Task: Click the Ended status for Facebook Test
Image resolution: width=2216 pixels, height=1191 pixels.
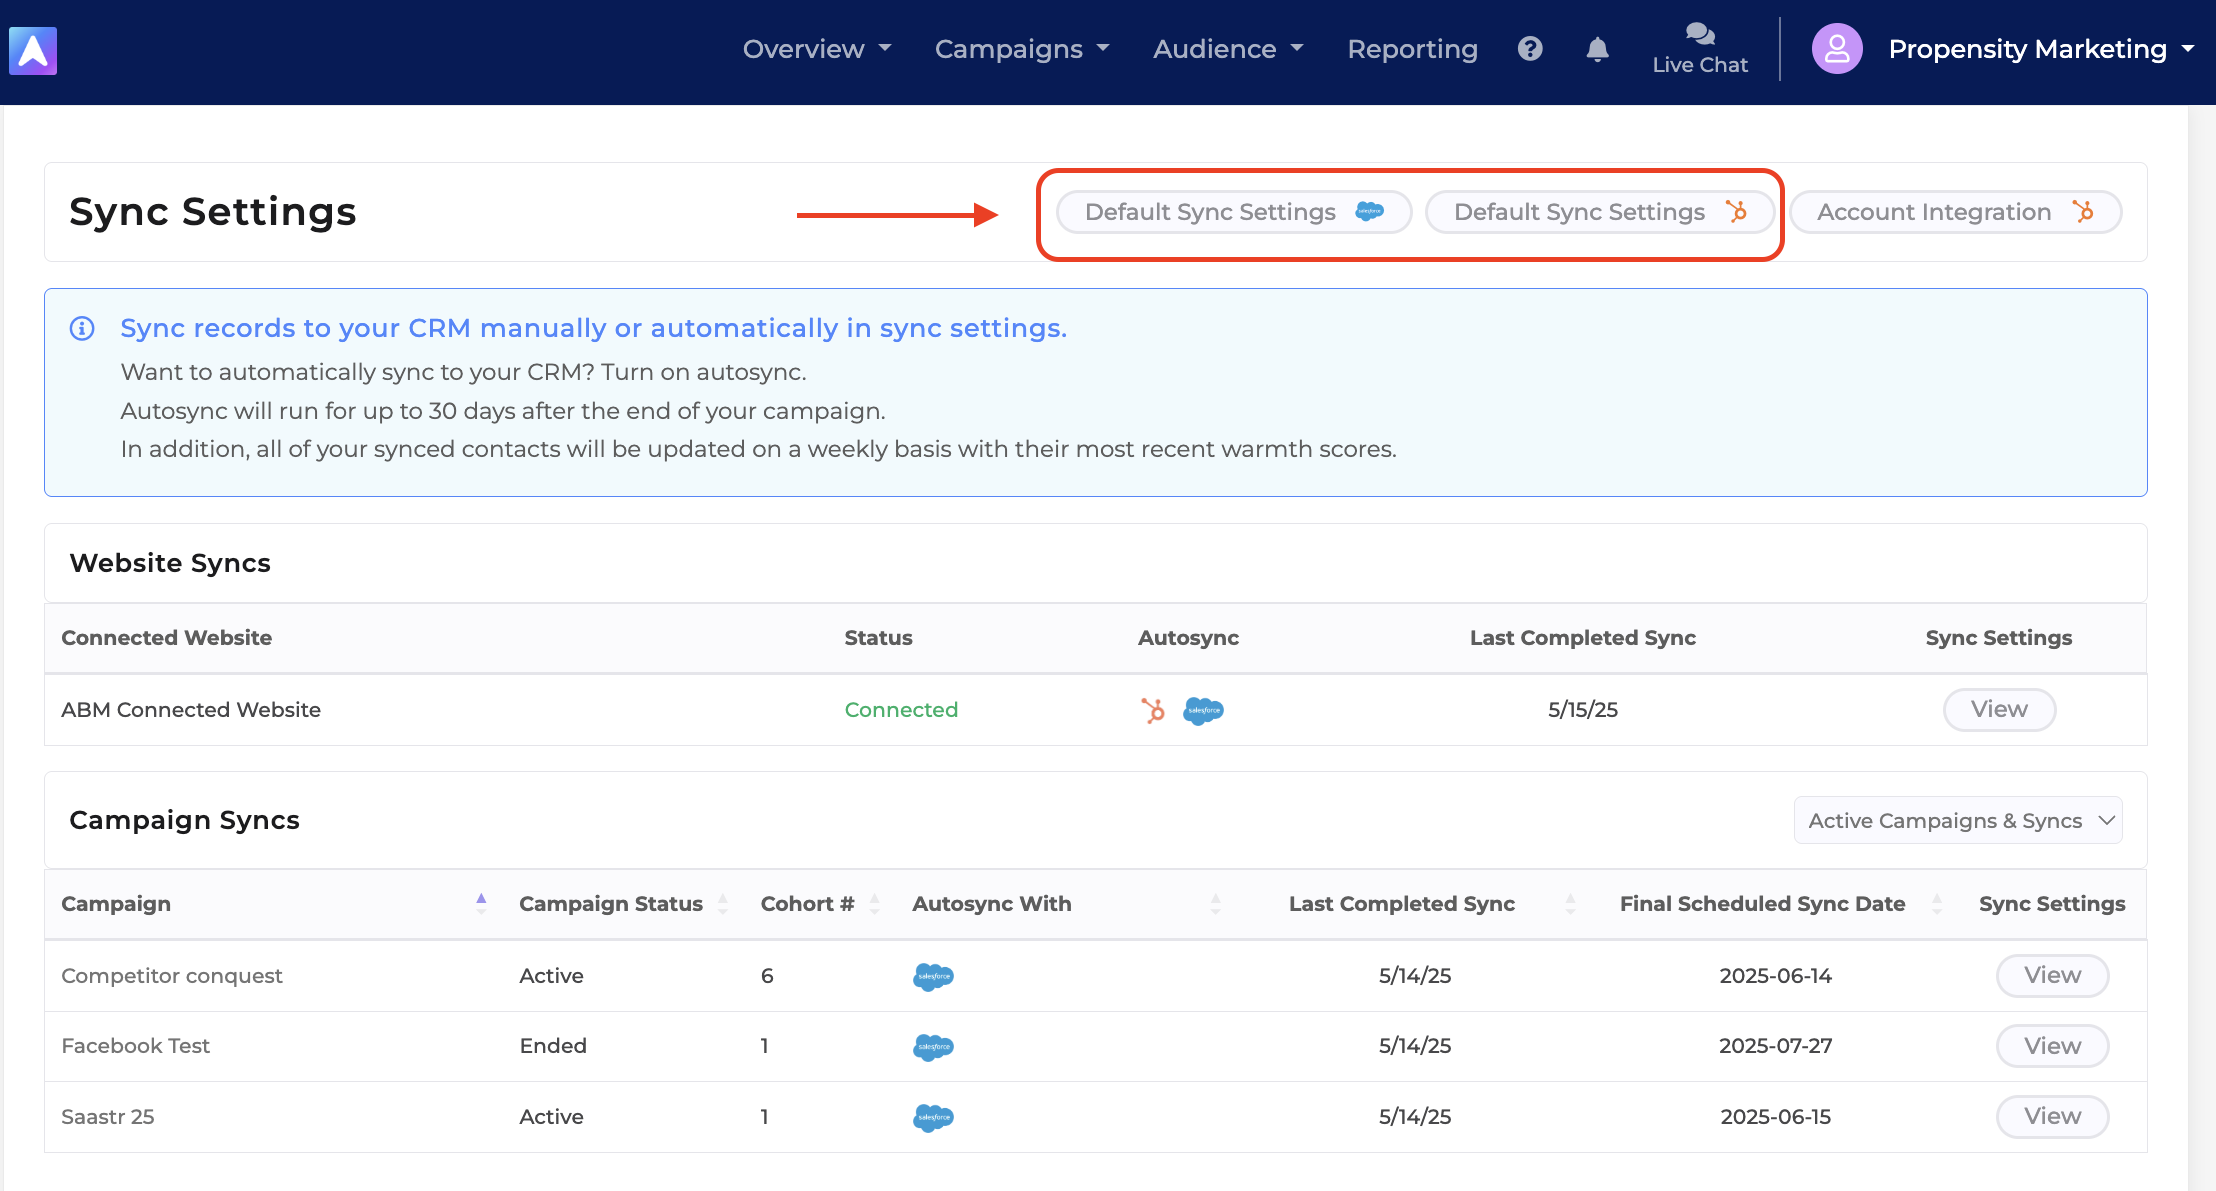Action: pos(553,1046)
